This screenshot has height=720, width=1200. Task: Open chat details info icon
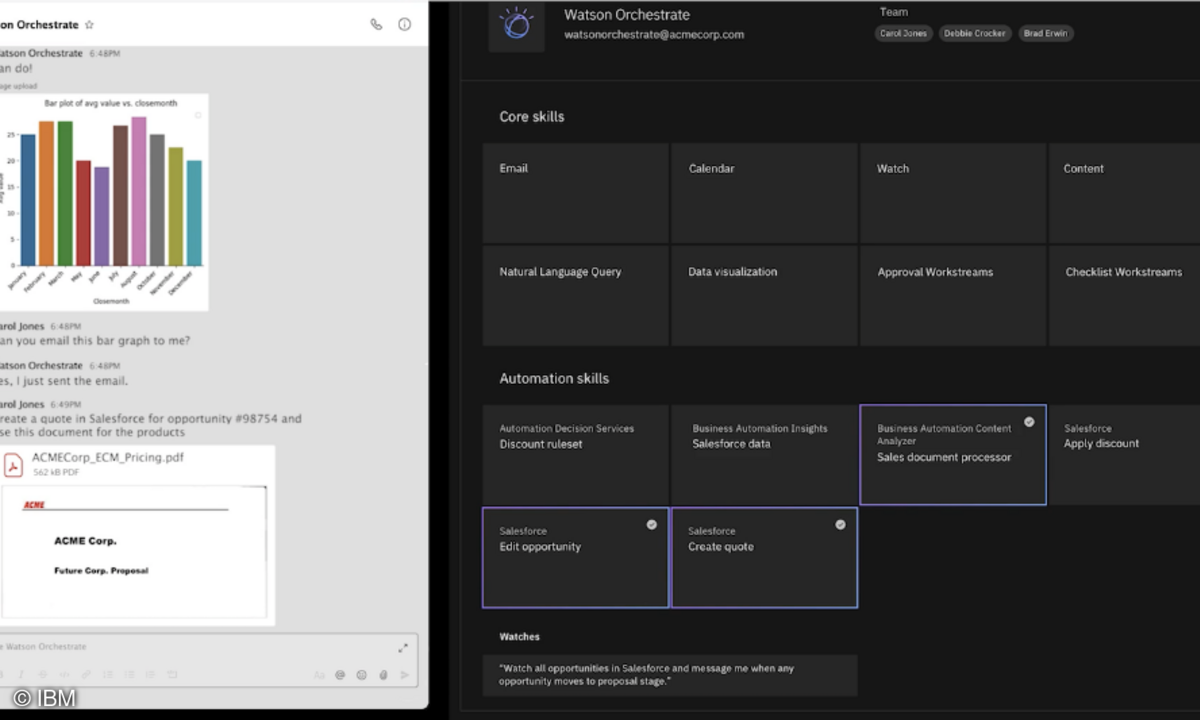tap(405, 24)
